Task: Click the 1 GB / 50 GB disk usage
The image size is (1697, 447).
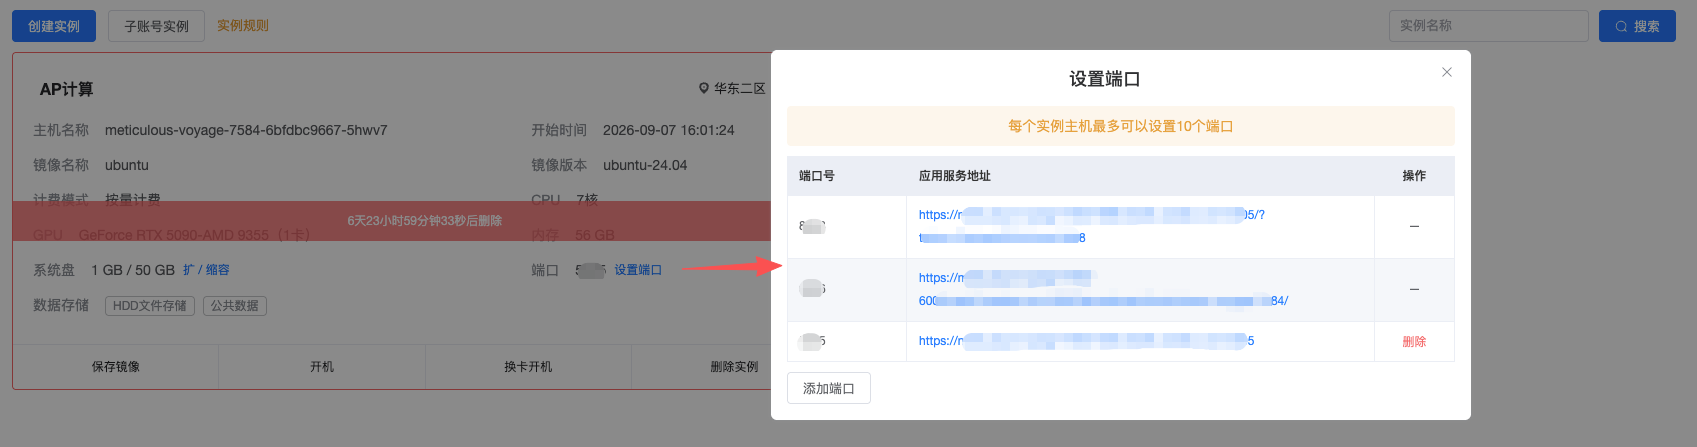Action: [x=133, y=270]
